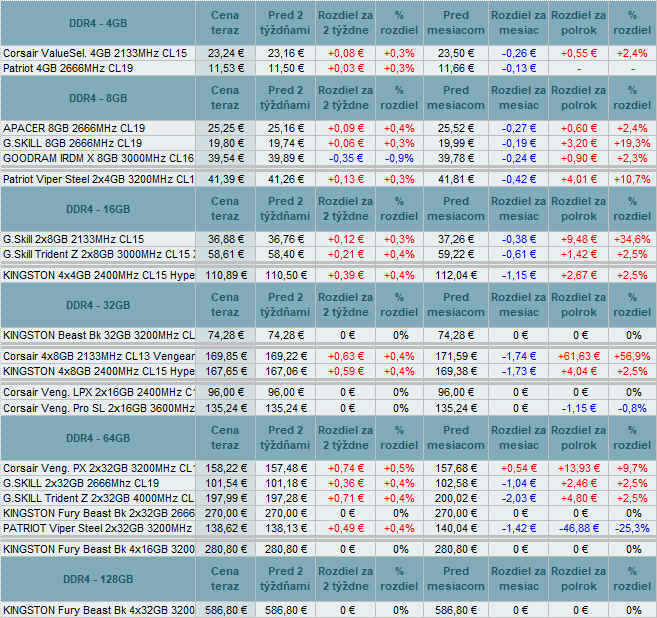Click Corsair Veng. LPX 2x16GB 2400MHz row
This screenshot has height=618, width=657.
click(328, 392)
